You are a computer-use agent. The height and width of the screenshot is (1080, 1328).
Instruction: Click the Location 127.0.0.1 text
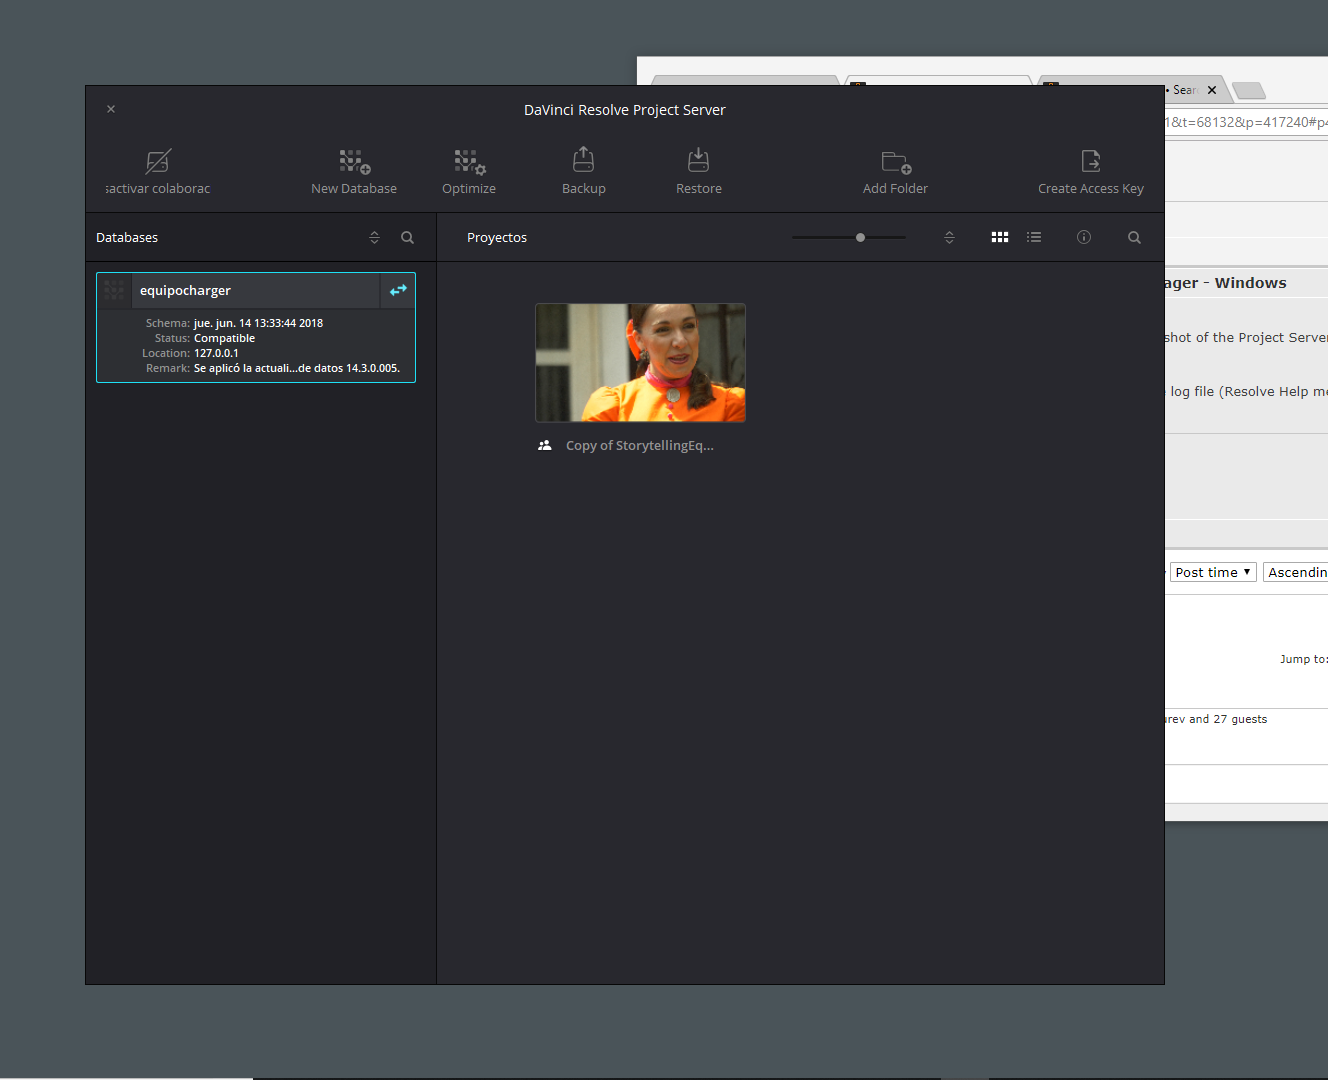click(216, 353)
